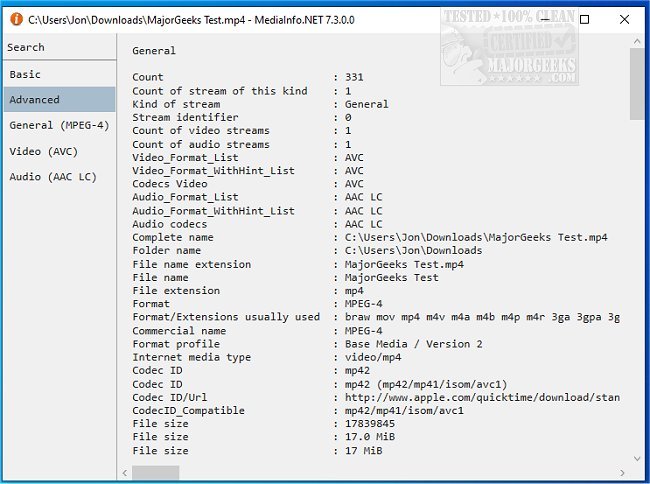
Task: Click the MediaInfo.NET app icon in title bar
Action: 14,19
